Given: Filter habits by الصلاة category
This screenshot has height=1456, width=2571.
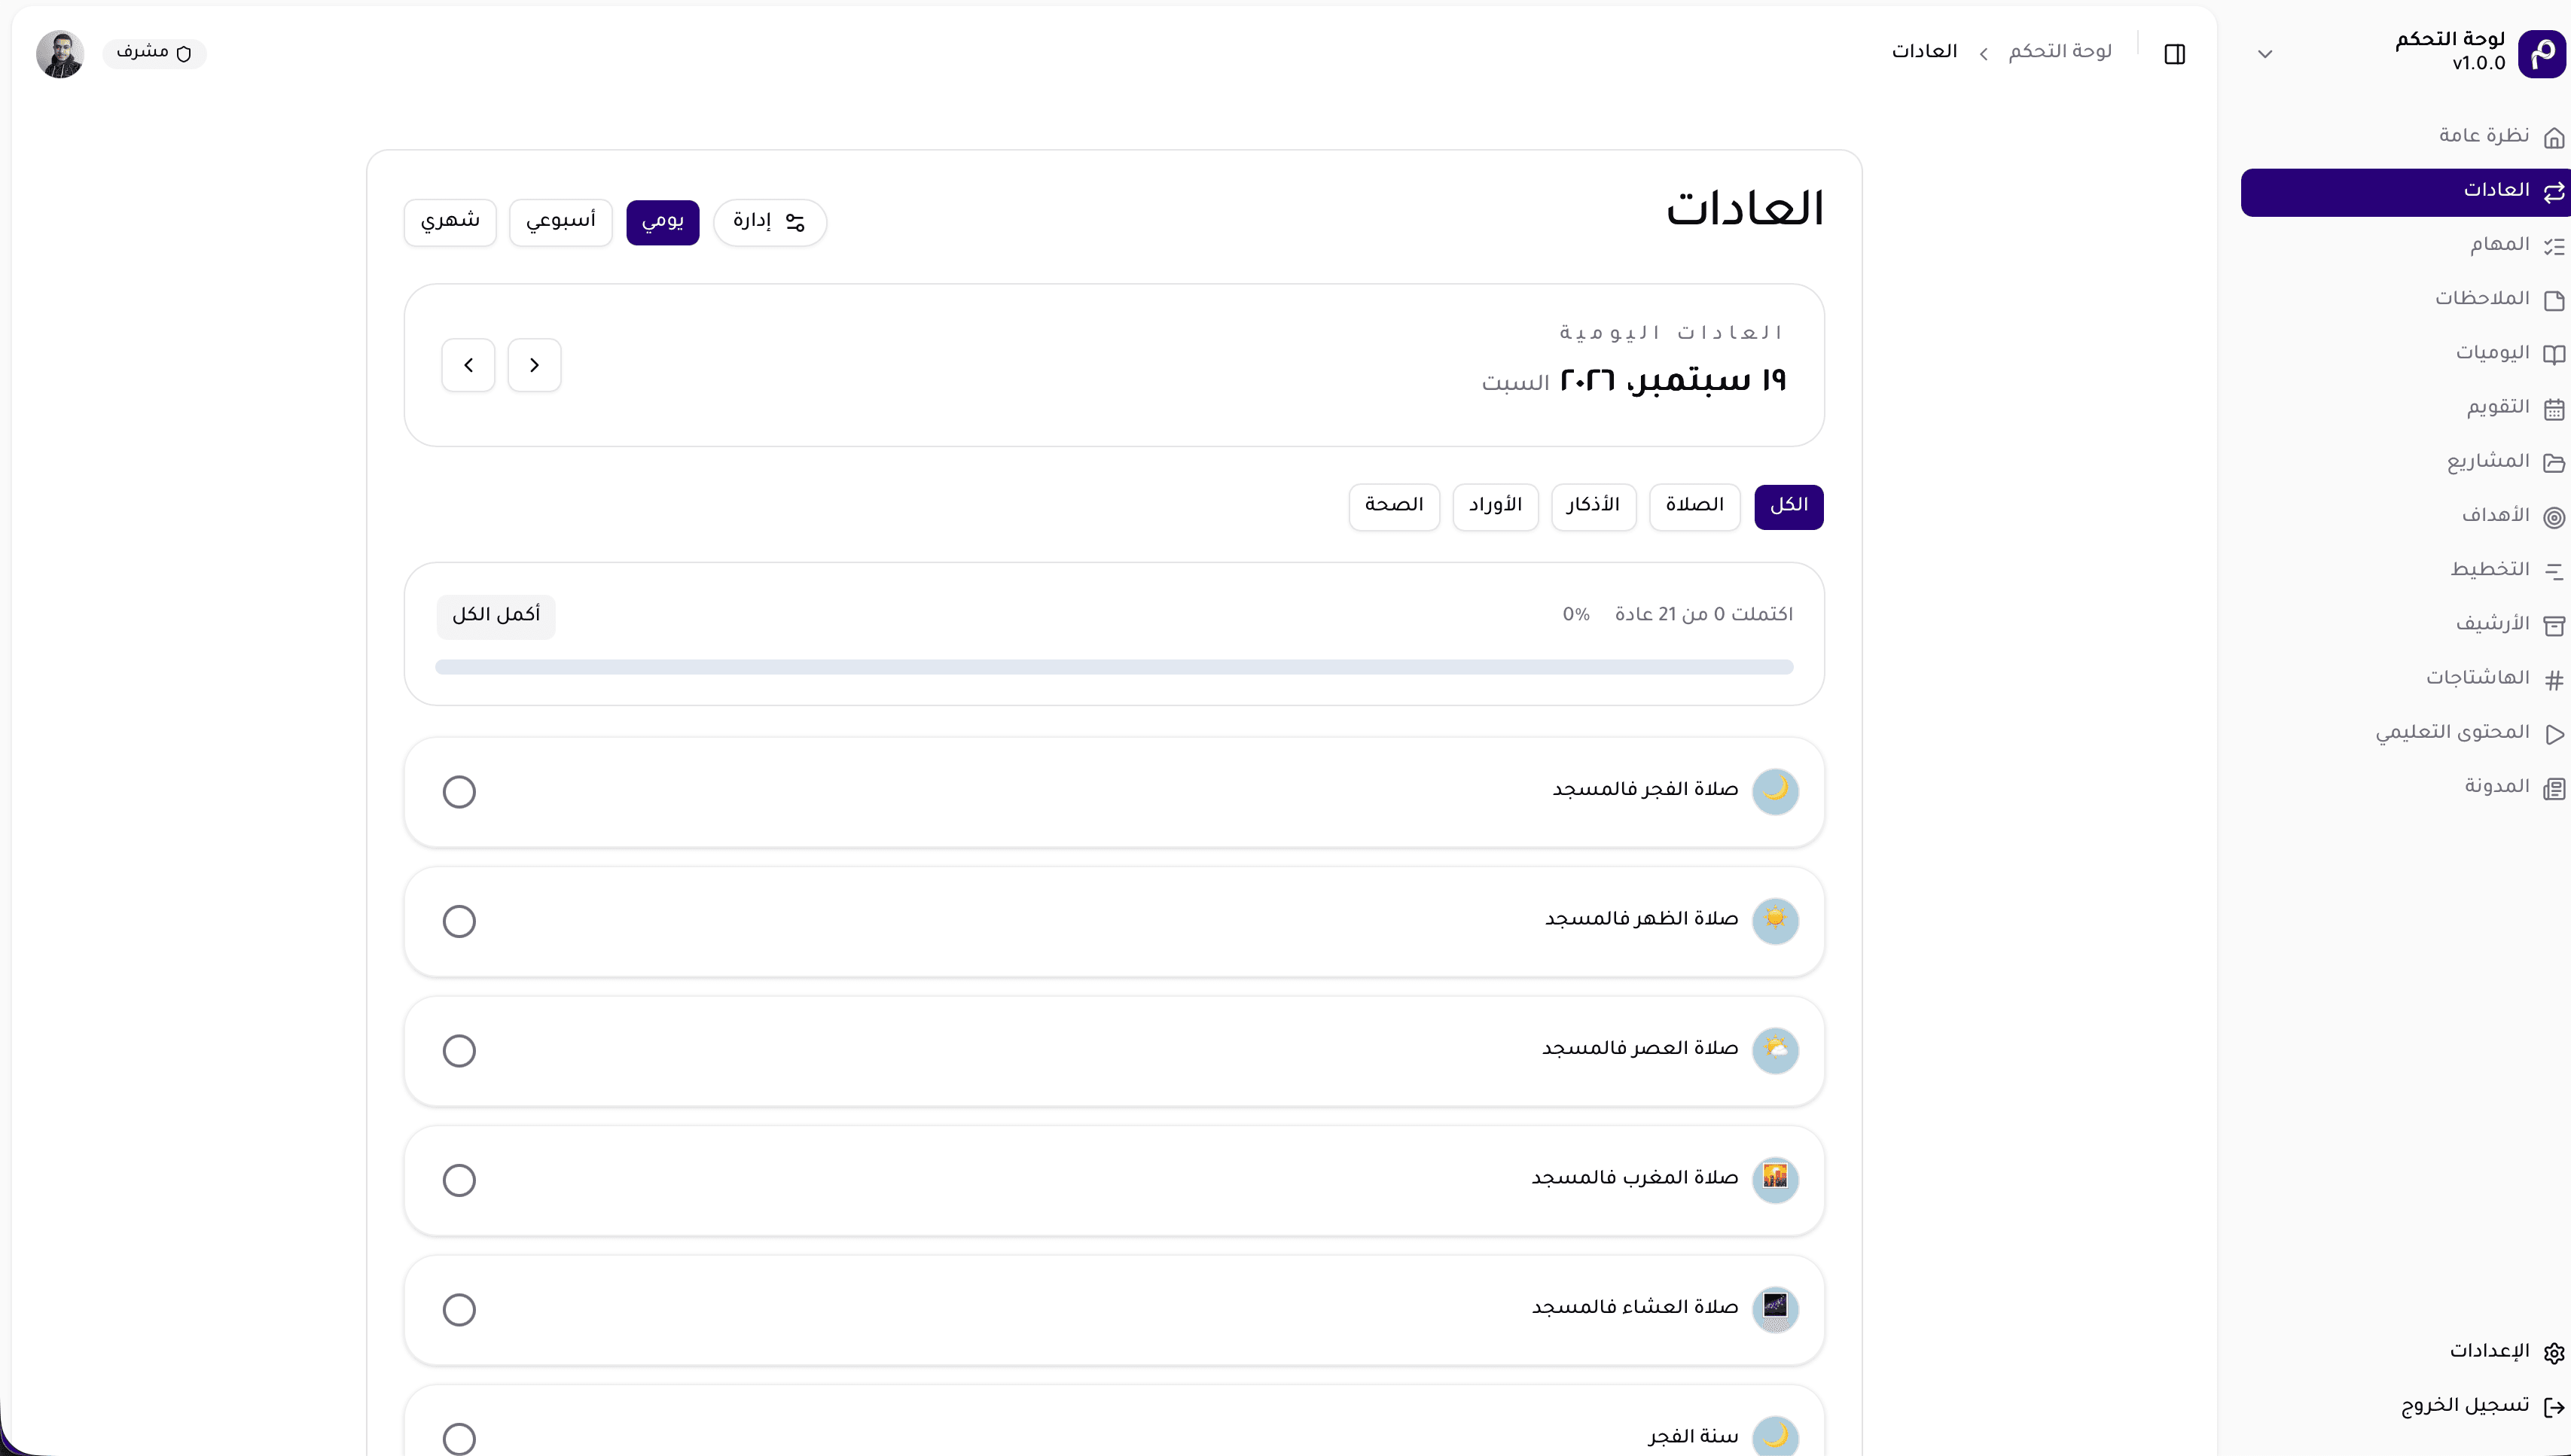Looking at the screenshot, I should 1694,507.
